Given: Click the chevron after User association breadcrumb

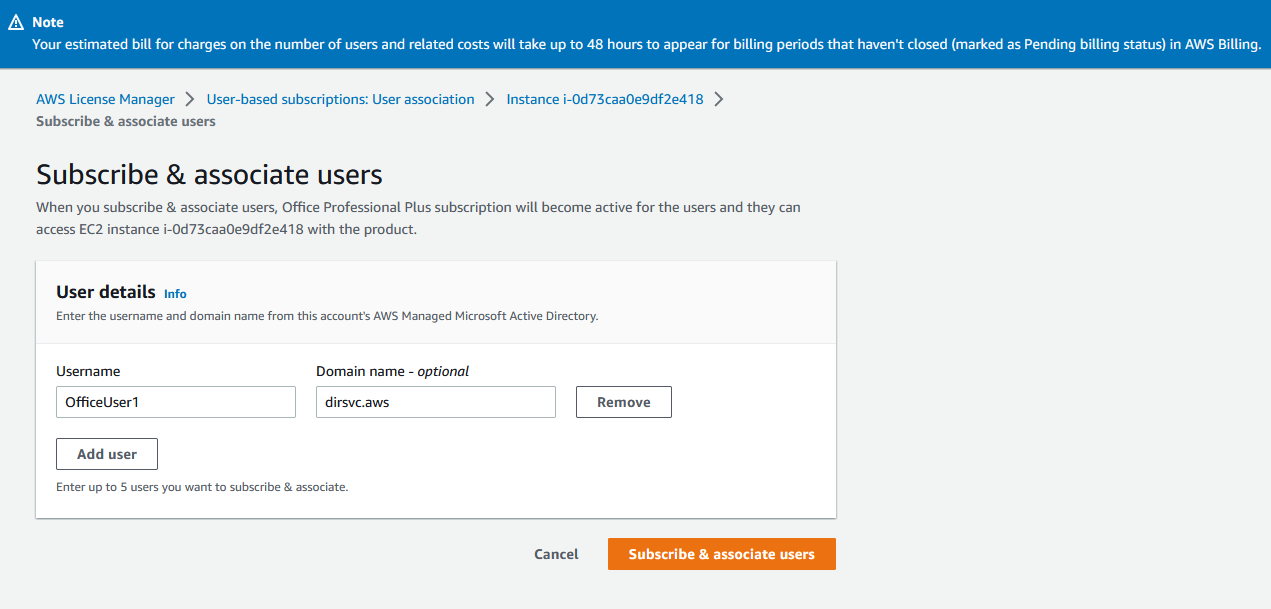Looking at the screenshot, I should point(489,98).
